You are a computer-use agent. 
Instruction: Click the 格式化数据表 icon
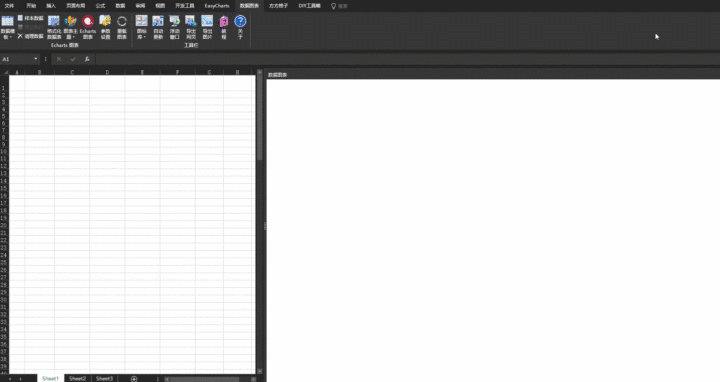pyautogui.click(x=54, y=27)
